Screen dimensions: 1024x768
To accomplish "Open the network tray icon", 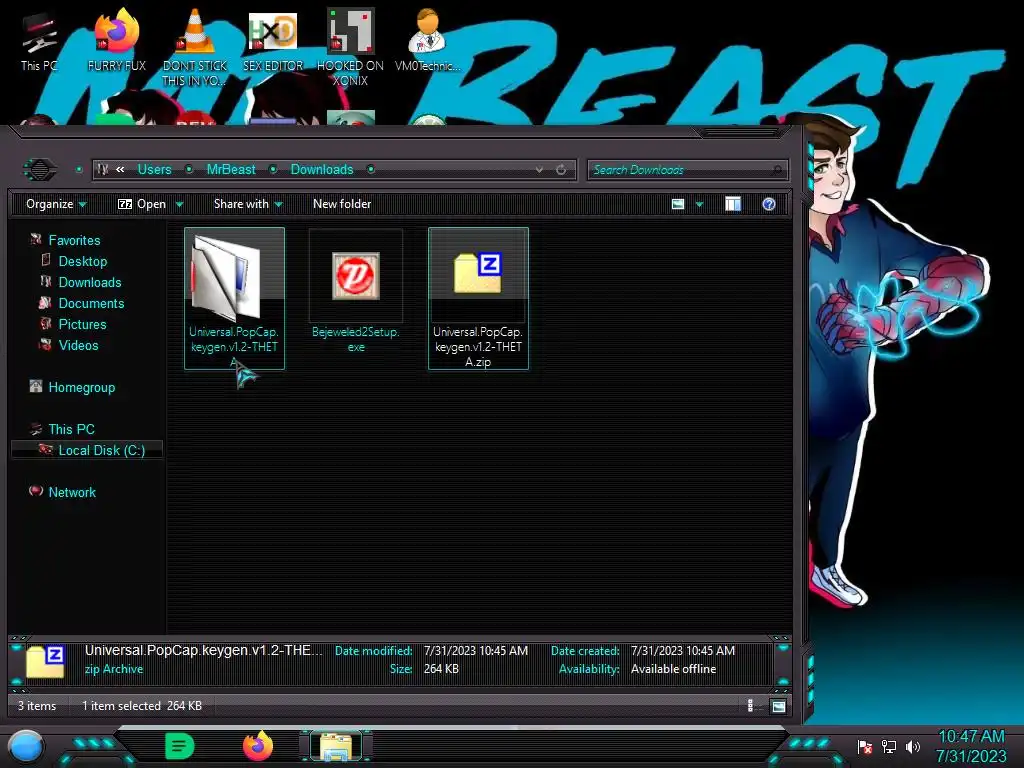I will click(x=888, y=746).
